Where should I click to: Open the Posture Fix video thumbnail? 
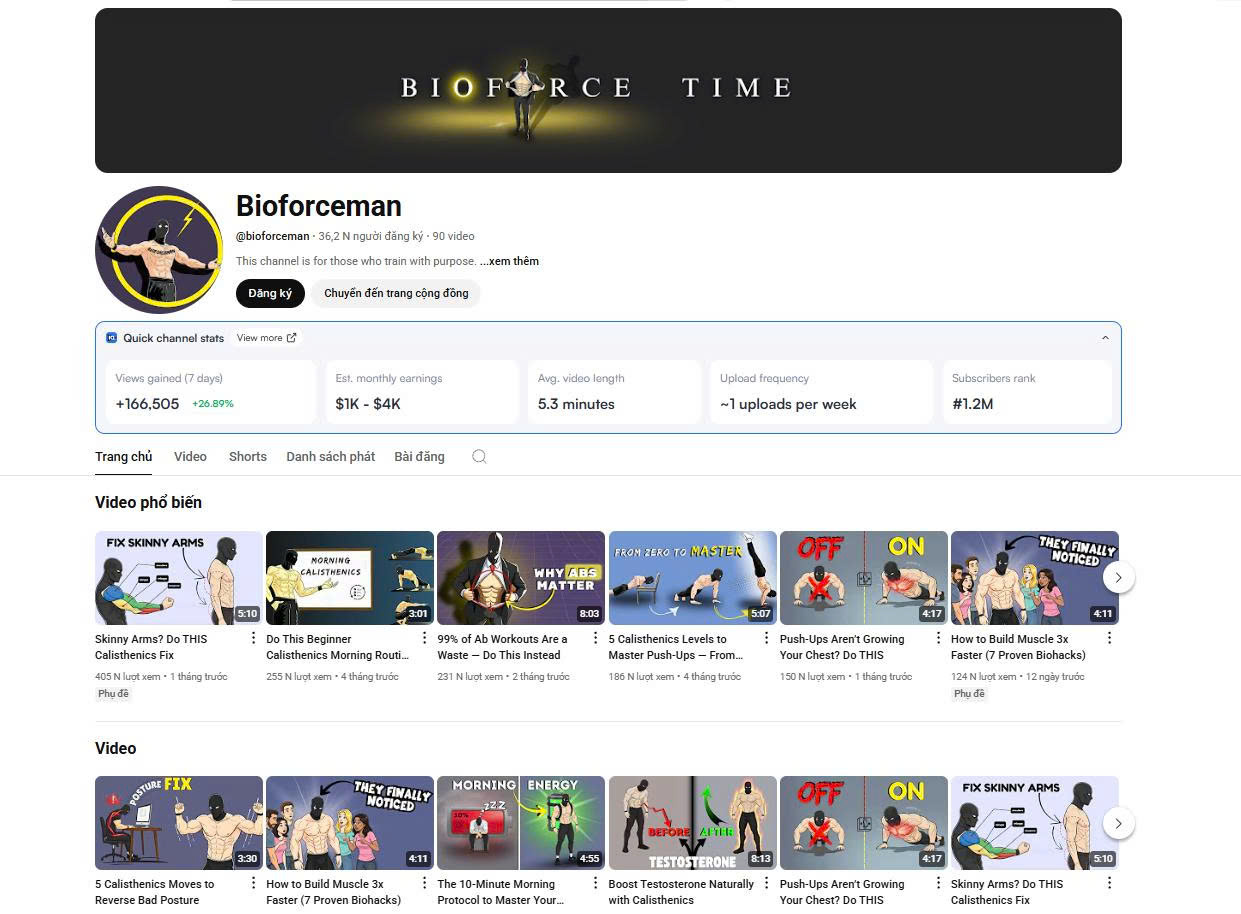click(178, 823)
